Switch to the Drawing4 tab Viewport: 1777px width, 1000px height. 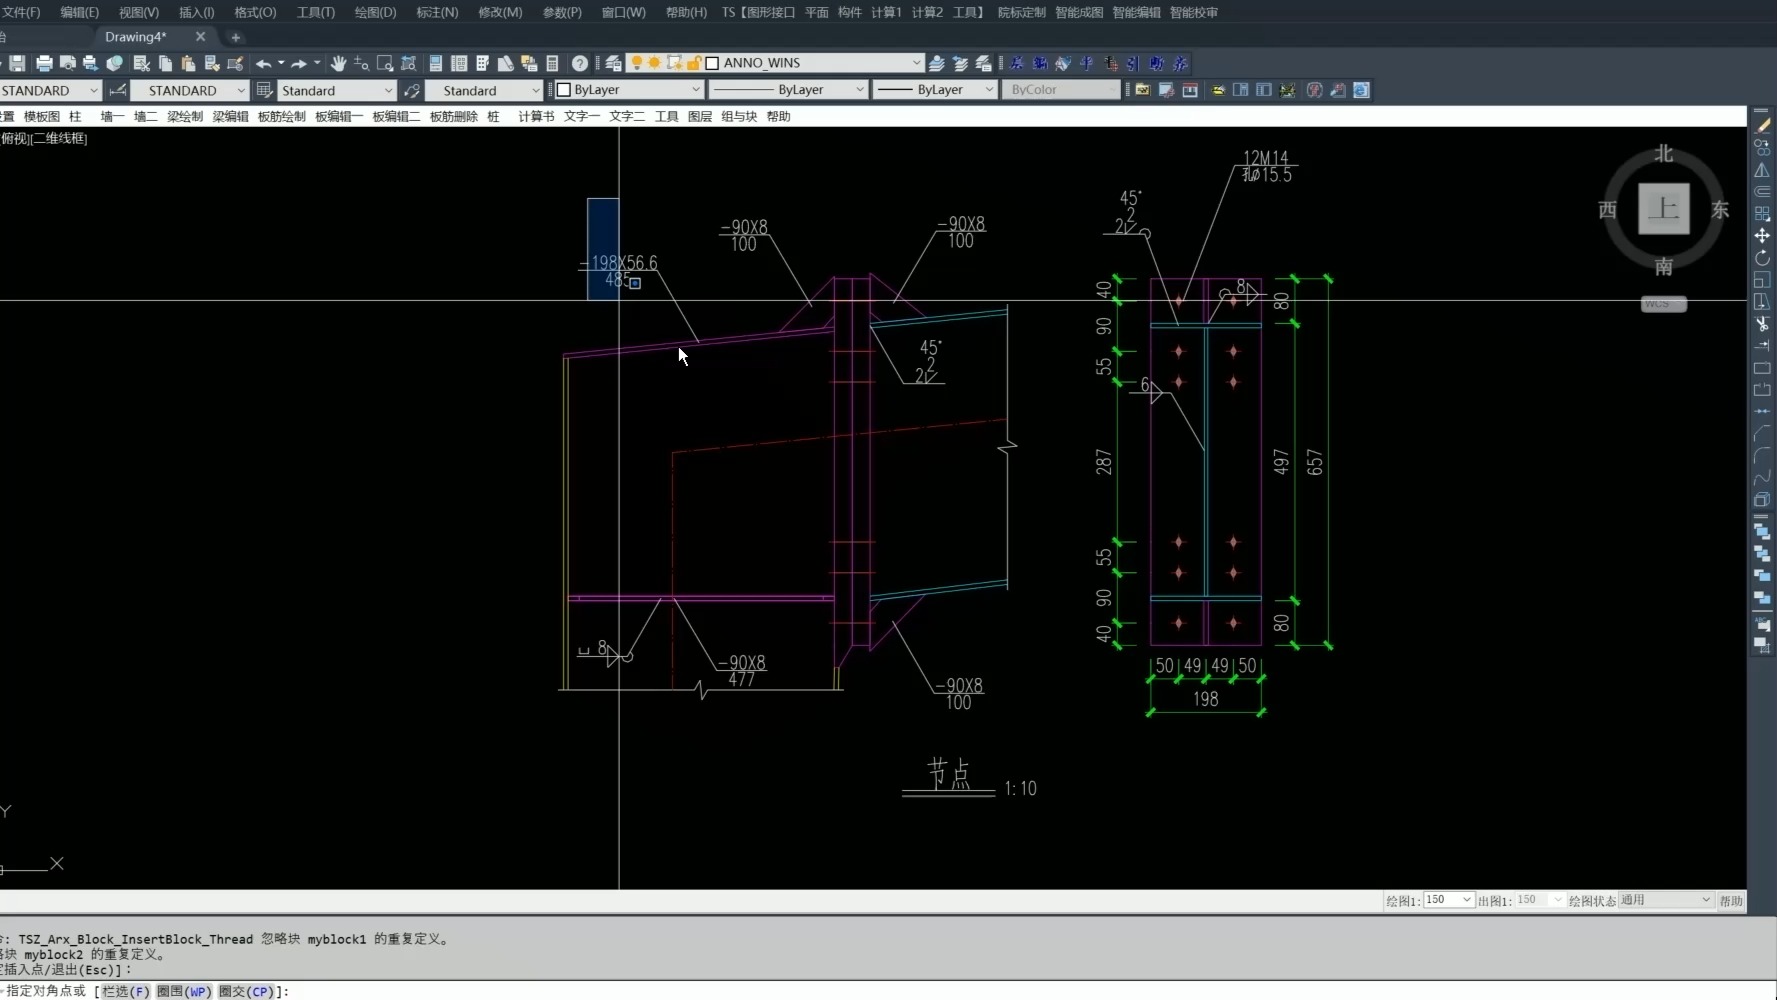click(x=135, y=37)
